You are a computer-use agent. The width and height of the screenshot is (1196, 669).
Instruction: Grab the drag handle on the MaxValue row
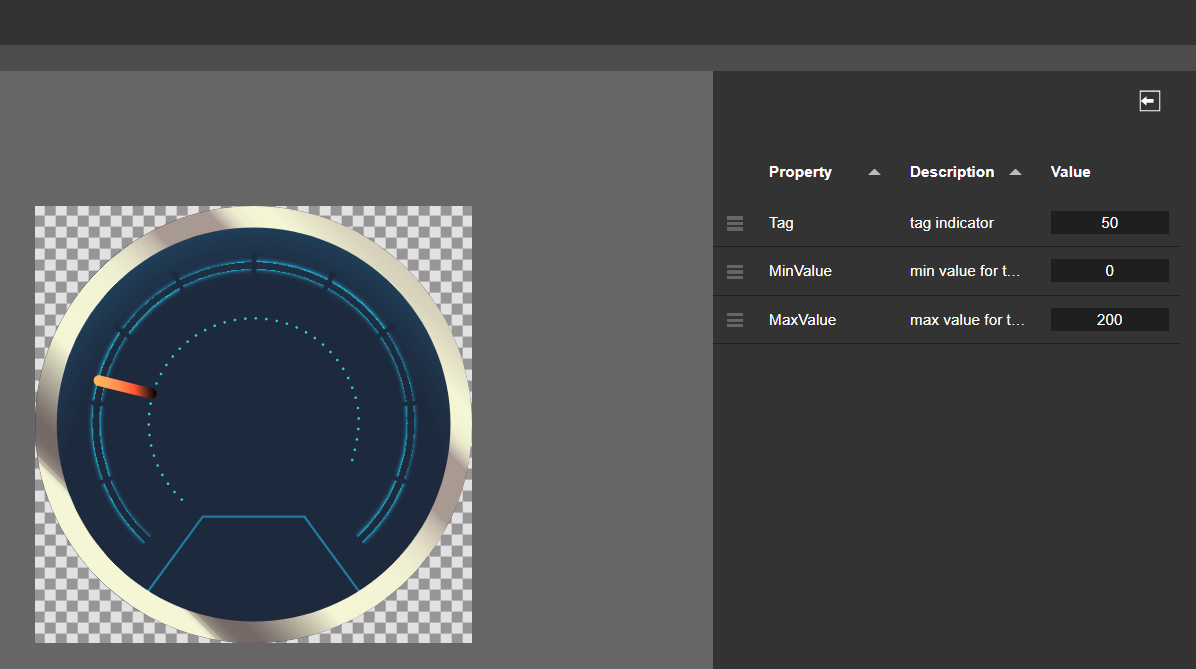[x=735, y=320]
